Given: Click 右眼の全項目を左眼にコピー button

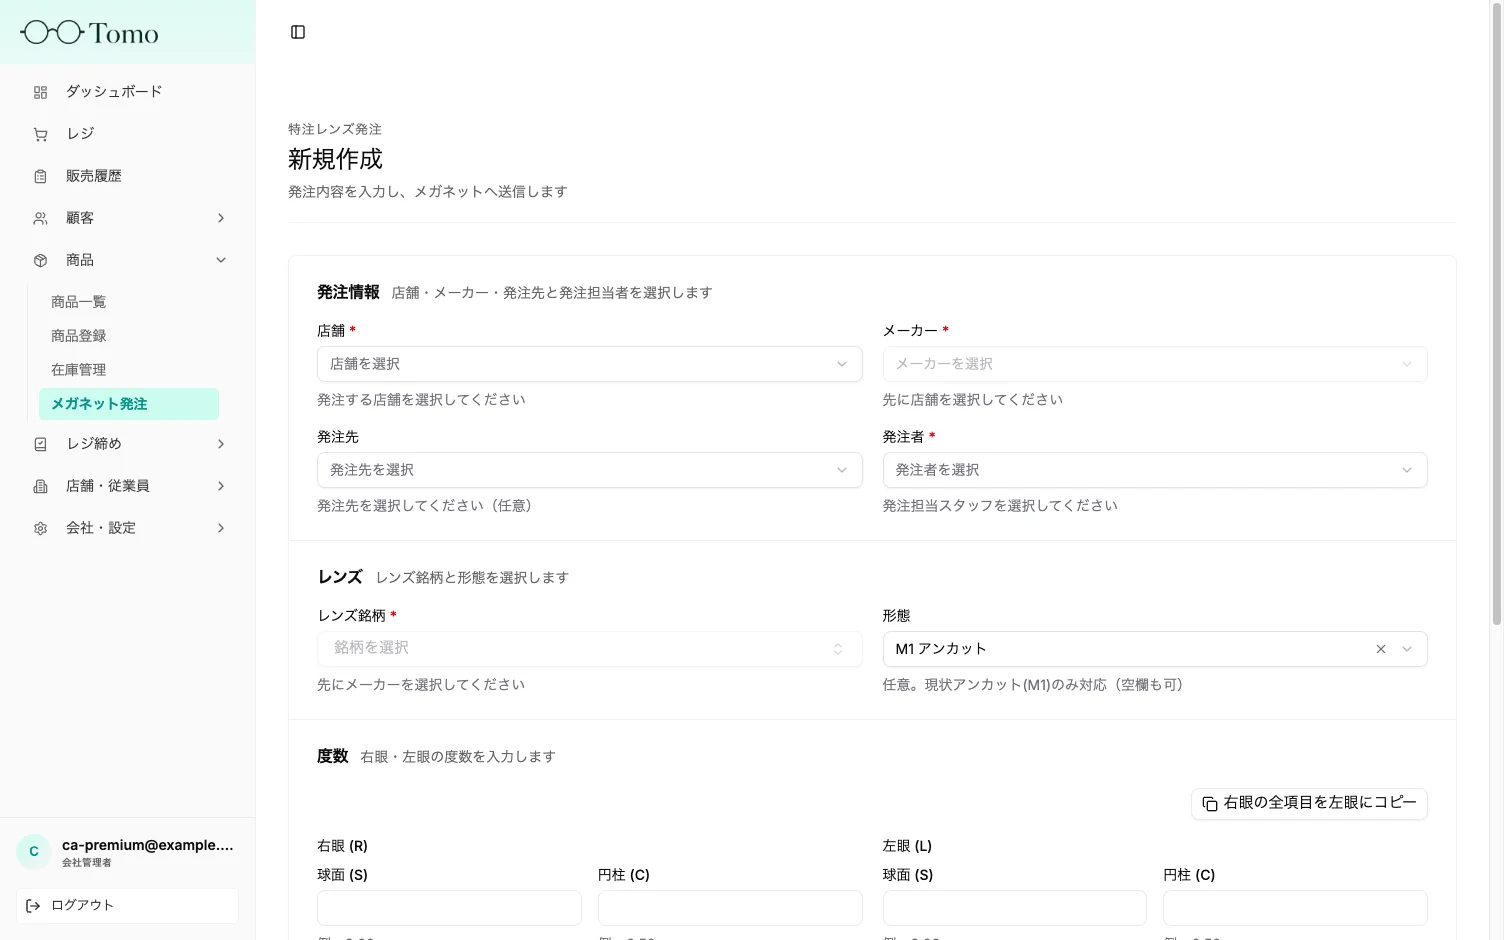Looking at the screenshot, I should (1309, 804).
